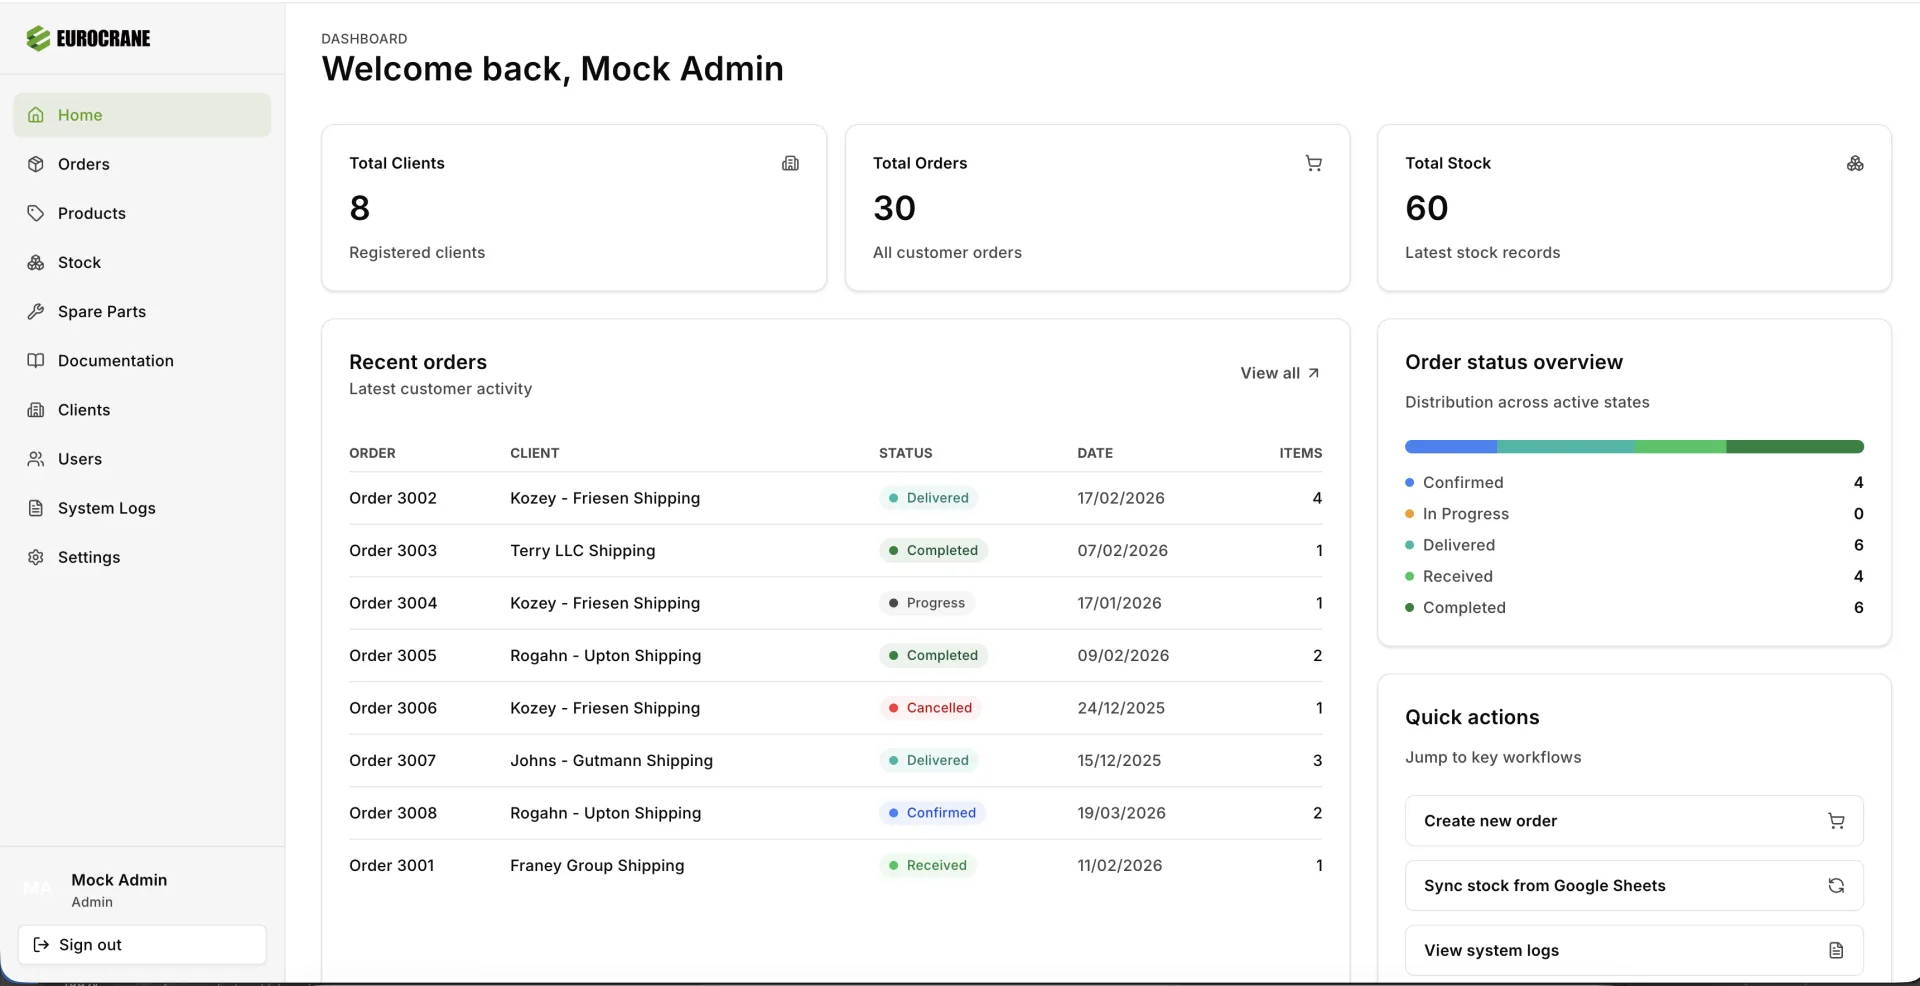Open View all recent orders link
The width and height of the screenshot is (1920, 986).
coord(1279,373)
